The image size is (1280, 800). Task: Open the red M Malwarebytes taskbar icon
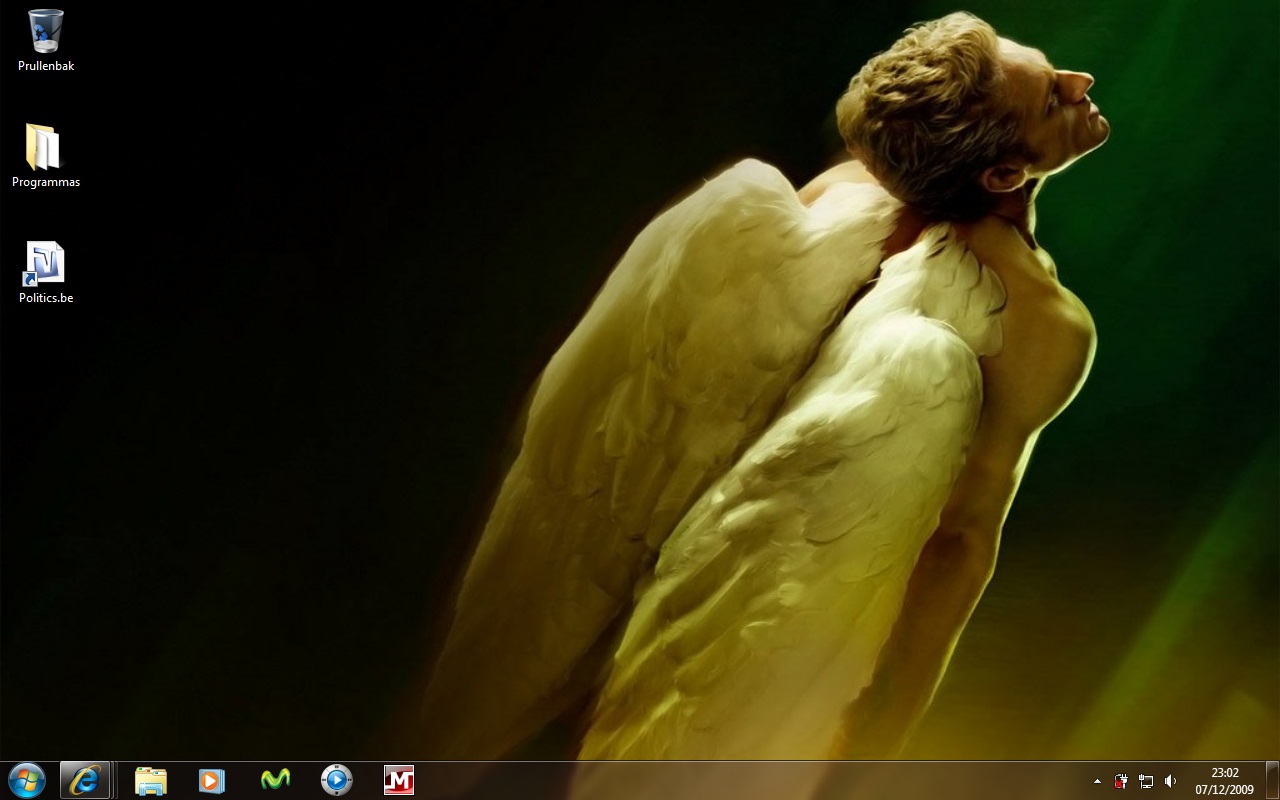tap(399, 780)
